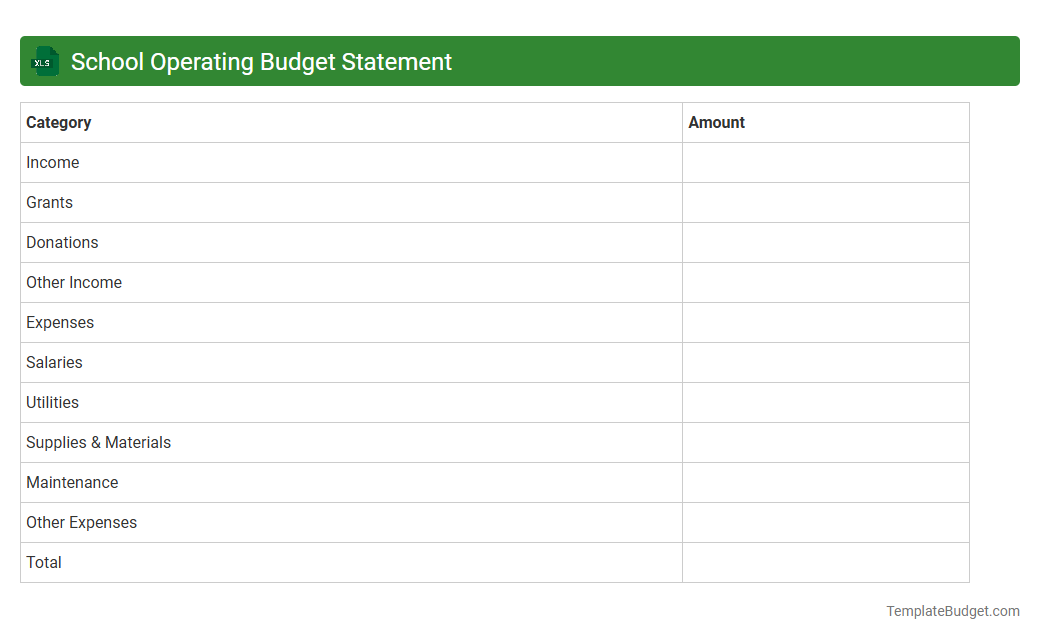Click the Maintenance row label

pos(72,482)
